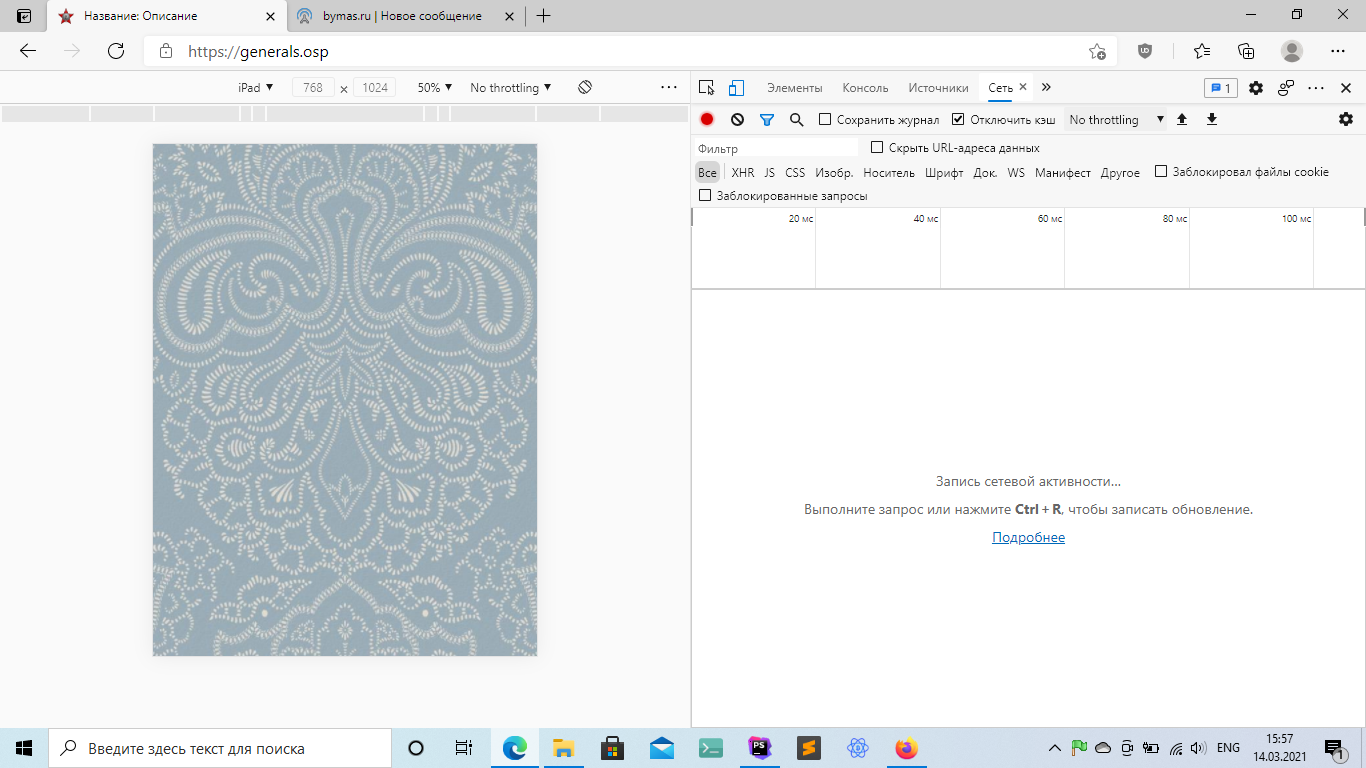The image size is (1366, 768).
Task: Open the network search magnifier icon
Action: click(797, 119)
